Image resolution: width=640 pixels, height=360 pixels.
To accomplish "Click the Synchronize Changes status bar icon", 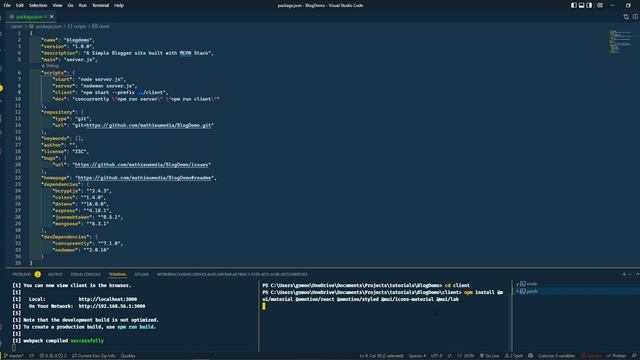I will (x=31, y=356).
